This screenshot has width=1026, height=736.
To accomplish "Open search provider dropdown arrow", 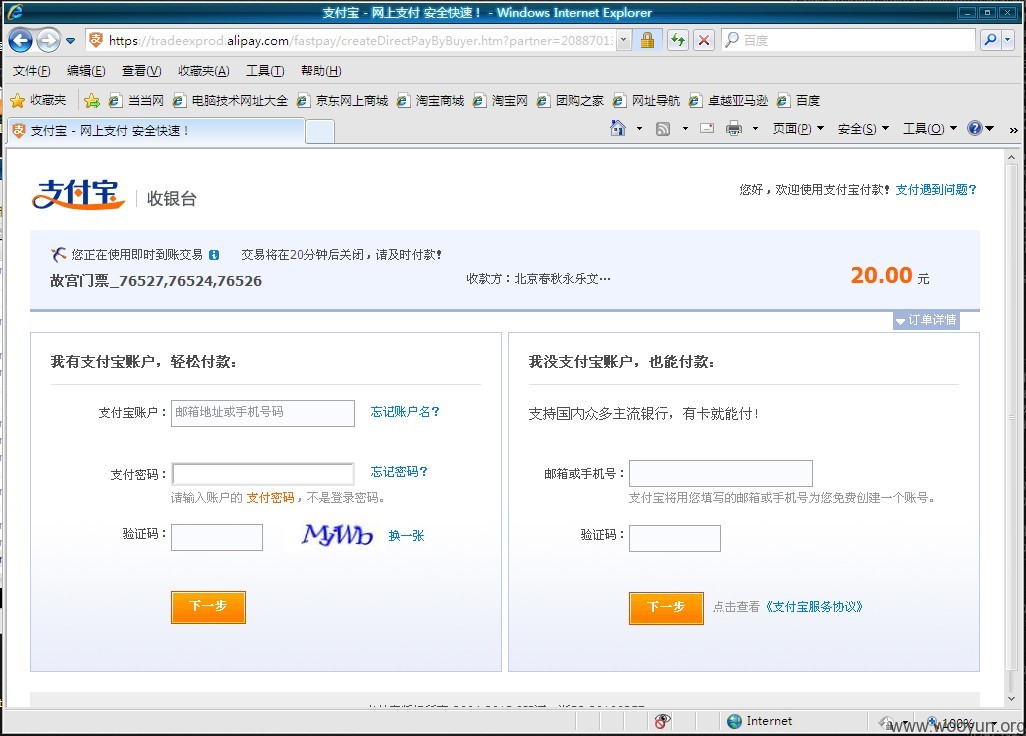I will coord(1008,41).
